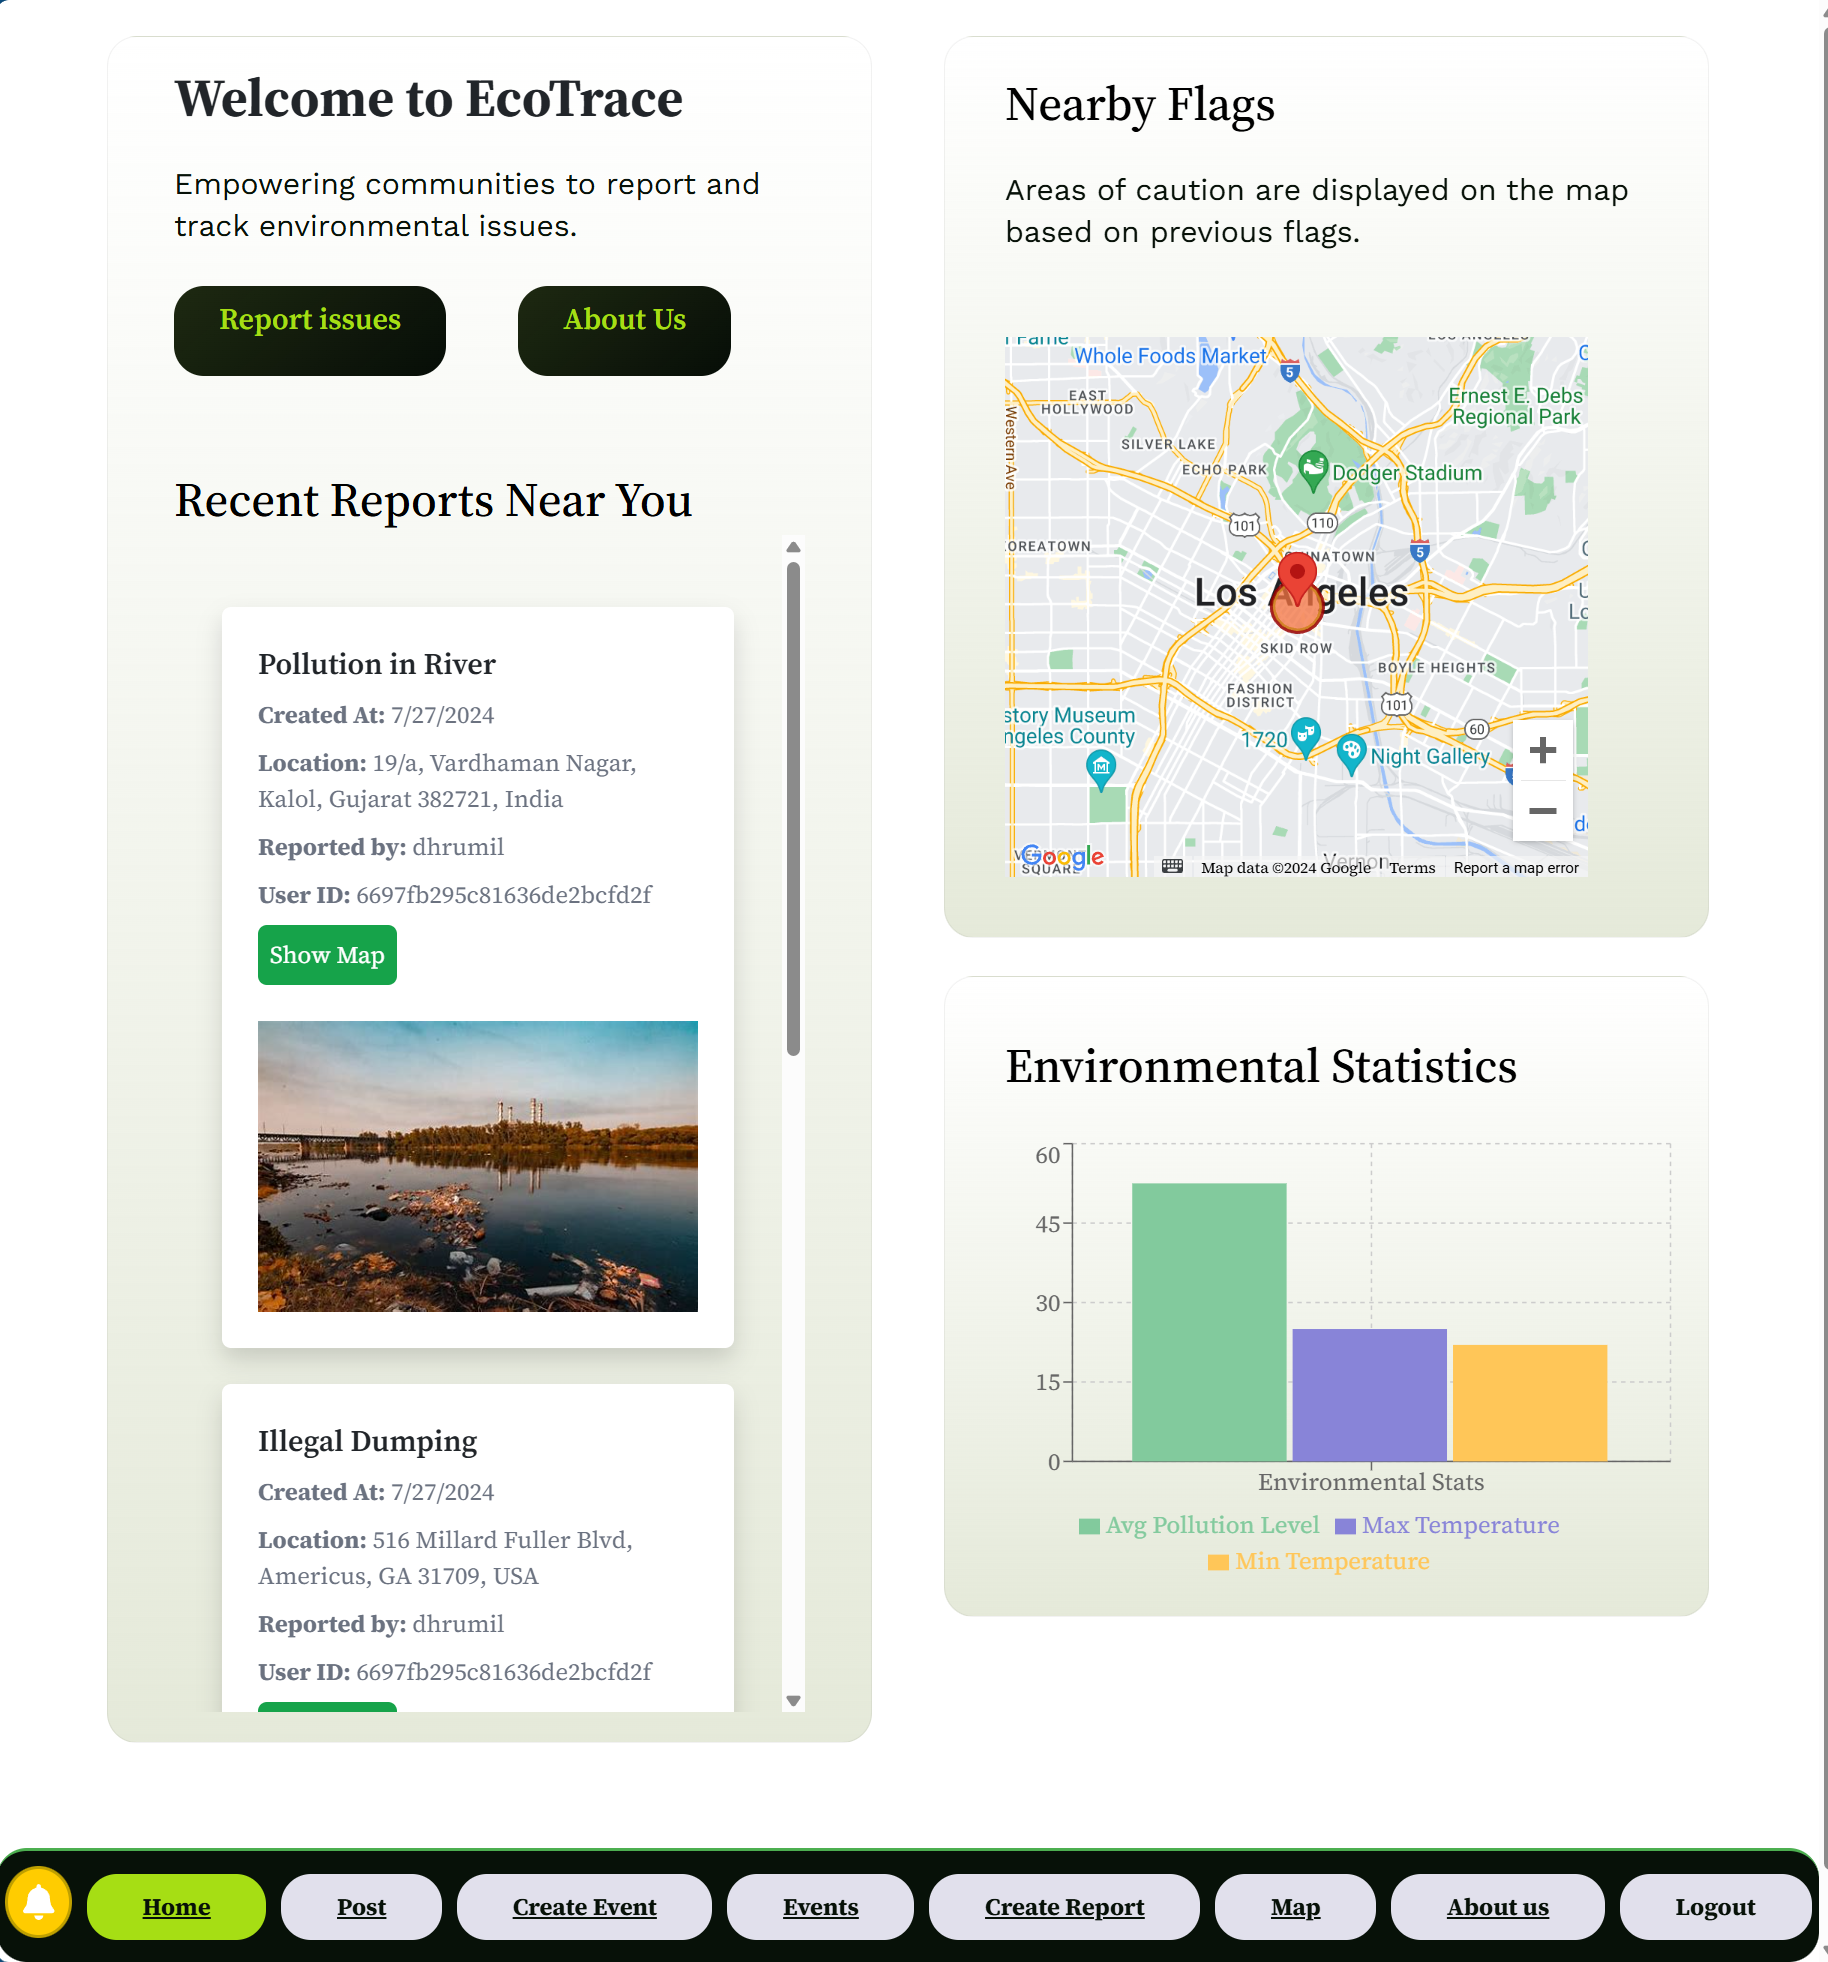The height and width of the screenshot is (1962, 1828).
Task: Click Report a map error link
Action: coord(1516,868)
